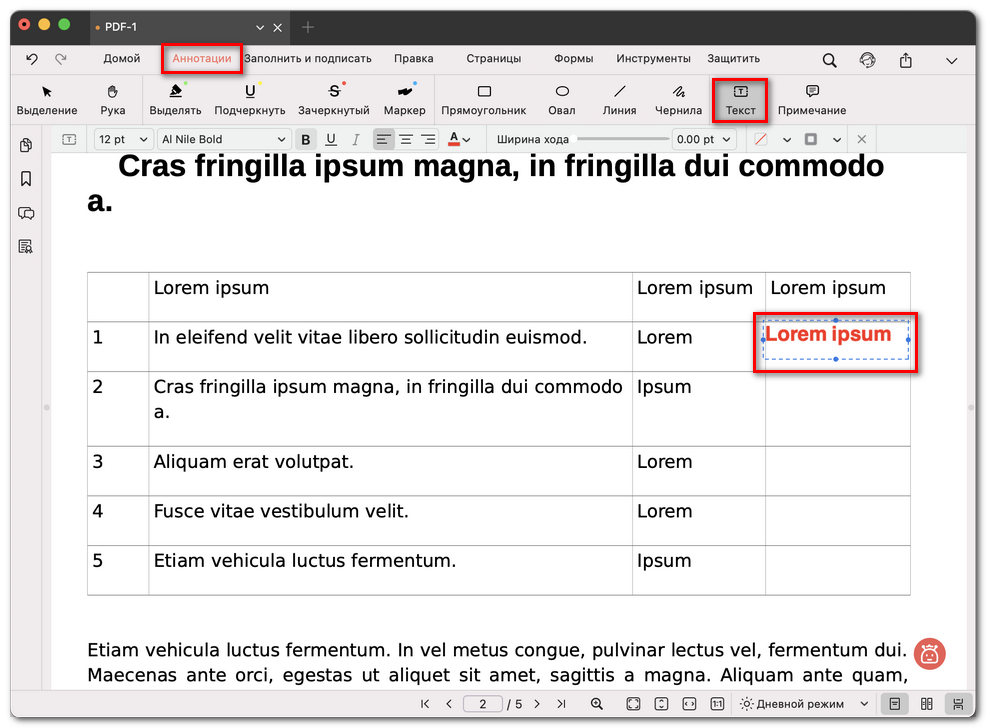Choose the Чернила ink tool
Screen dimensions: 987x728
pos(678,99)
